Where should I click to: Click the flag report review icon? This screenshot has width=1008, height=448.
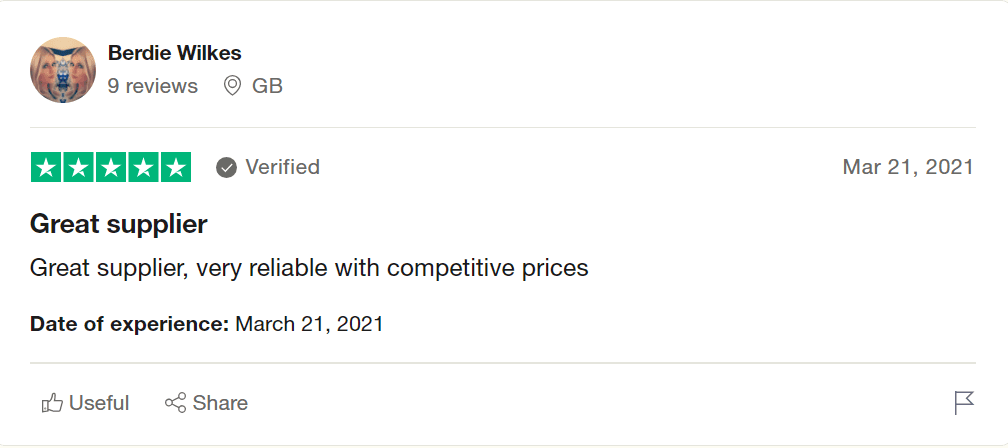tap(963, 403)
